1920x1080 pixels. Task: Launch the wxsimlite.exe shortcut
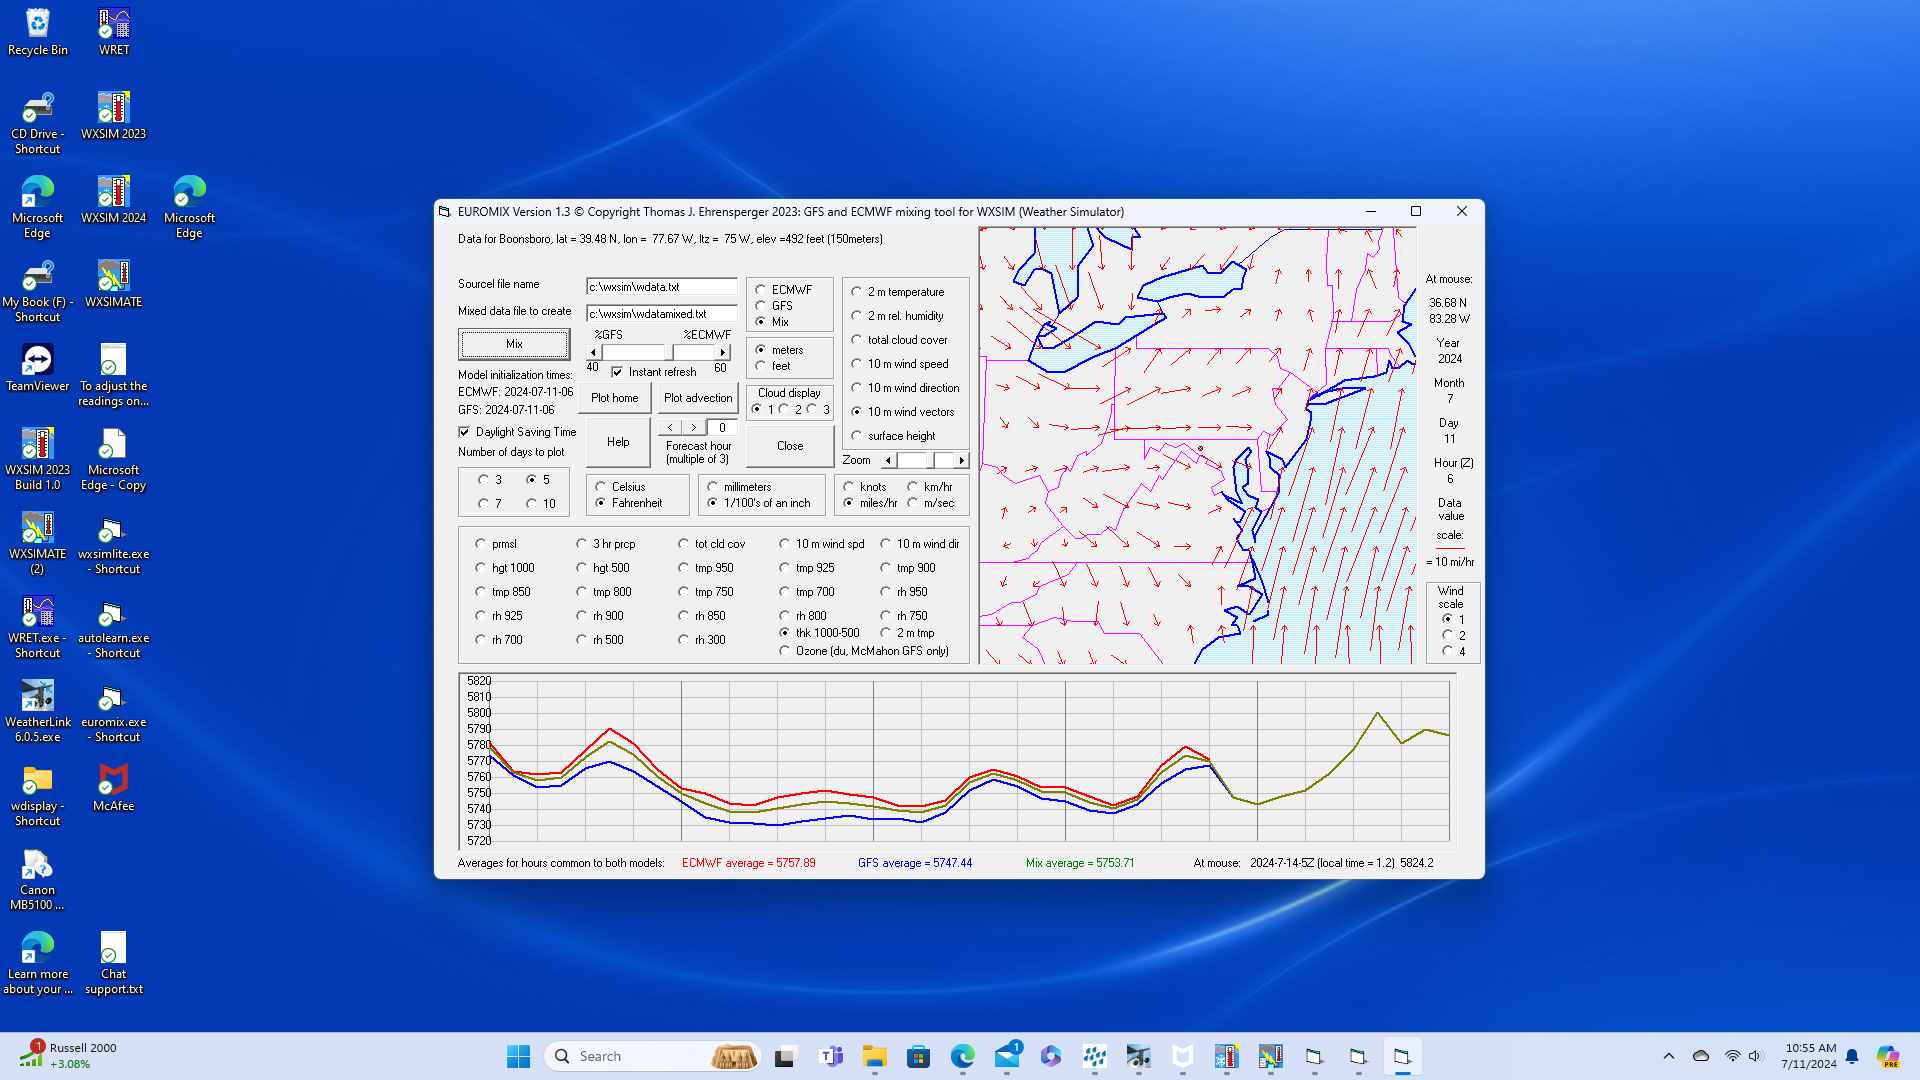[114, 543]
